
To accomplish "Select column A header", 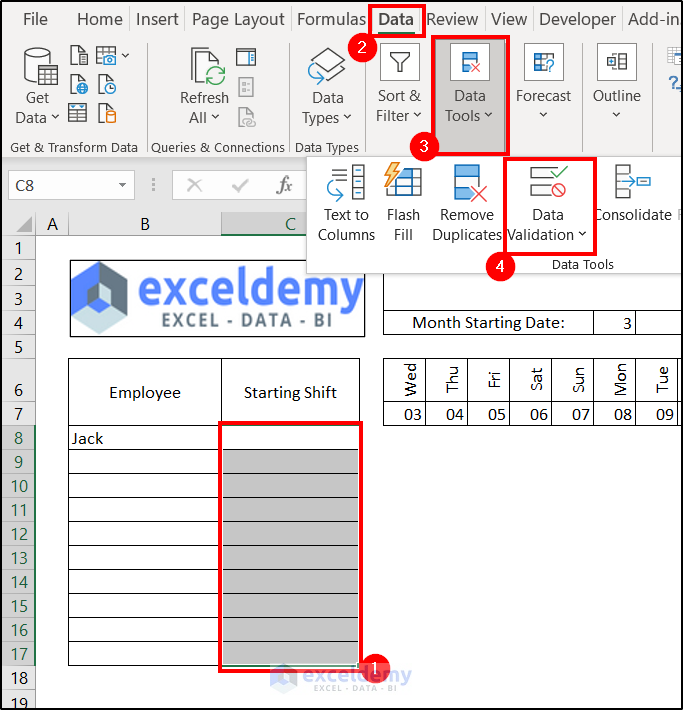I will click(52, 224).
